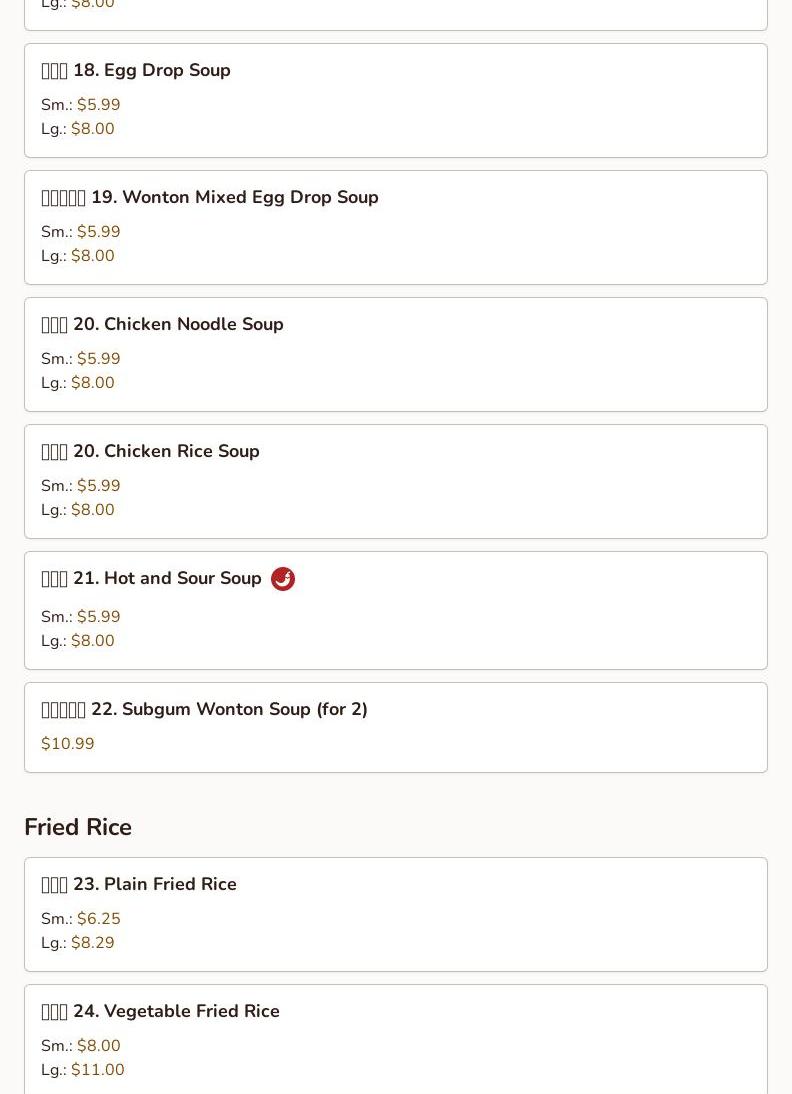Click Plain Fried Rice small price $6.25
Viewport: 792px width, 1094px height.
[98, 919]
